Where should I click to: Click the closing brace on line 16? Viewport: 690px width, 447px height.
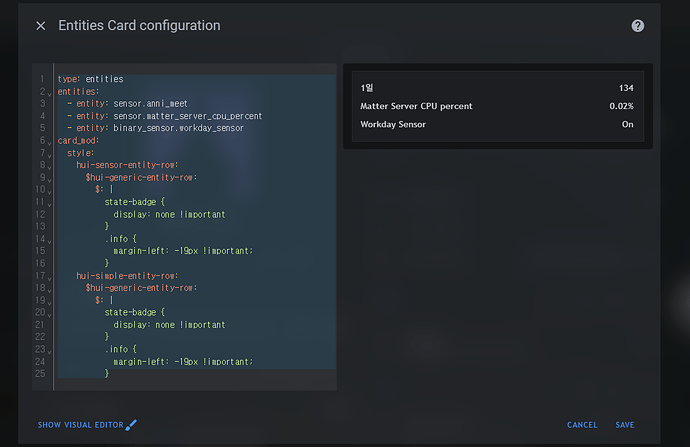106,263
